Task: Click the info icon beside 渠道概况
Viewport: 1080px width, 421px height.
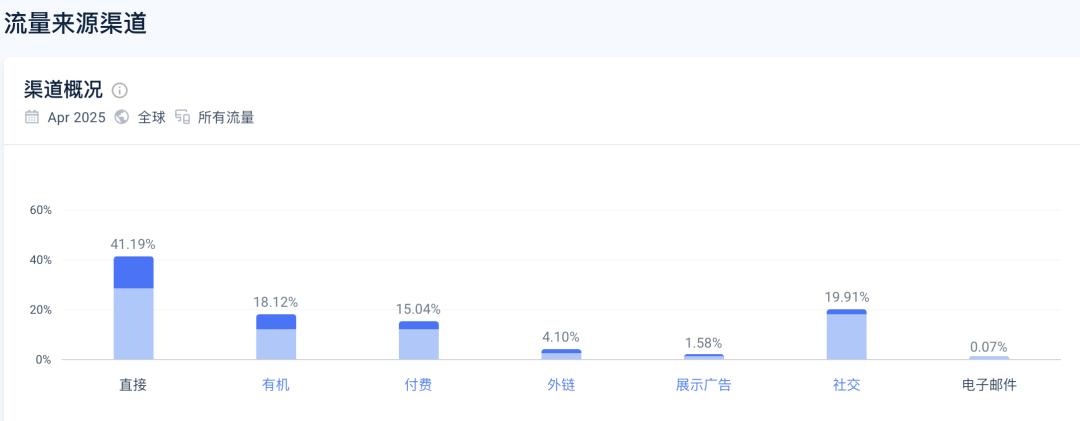Action: coord(120,90)
